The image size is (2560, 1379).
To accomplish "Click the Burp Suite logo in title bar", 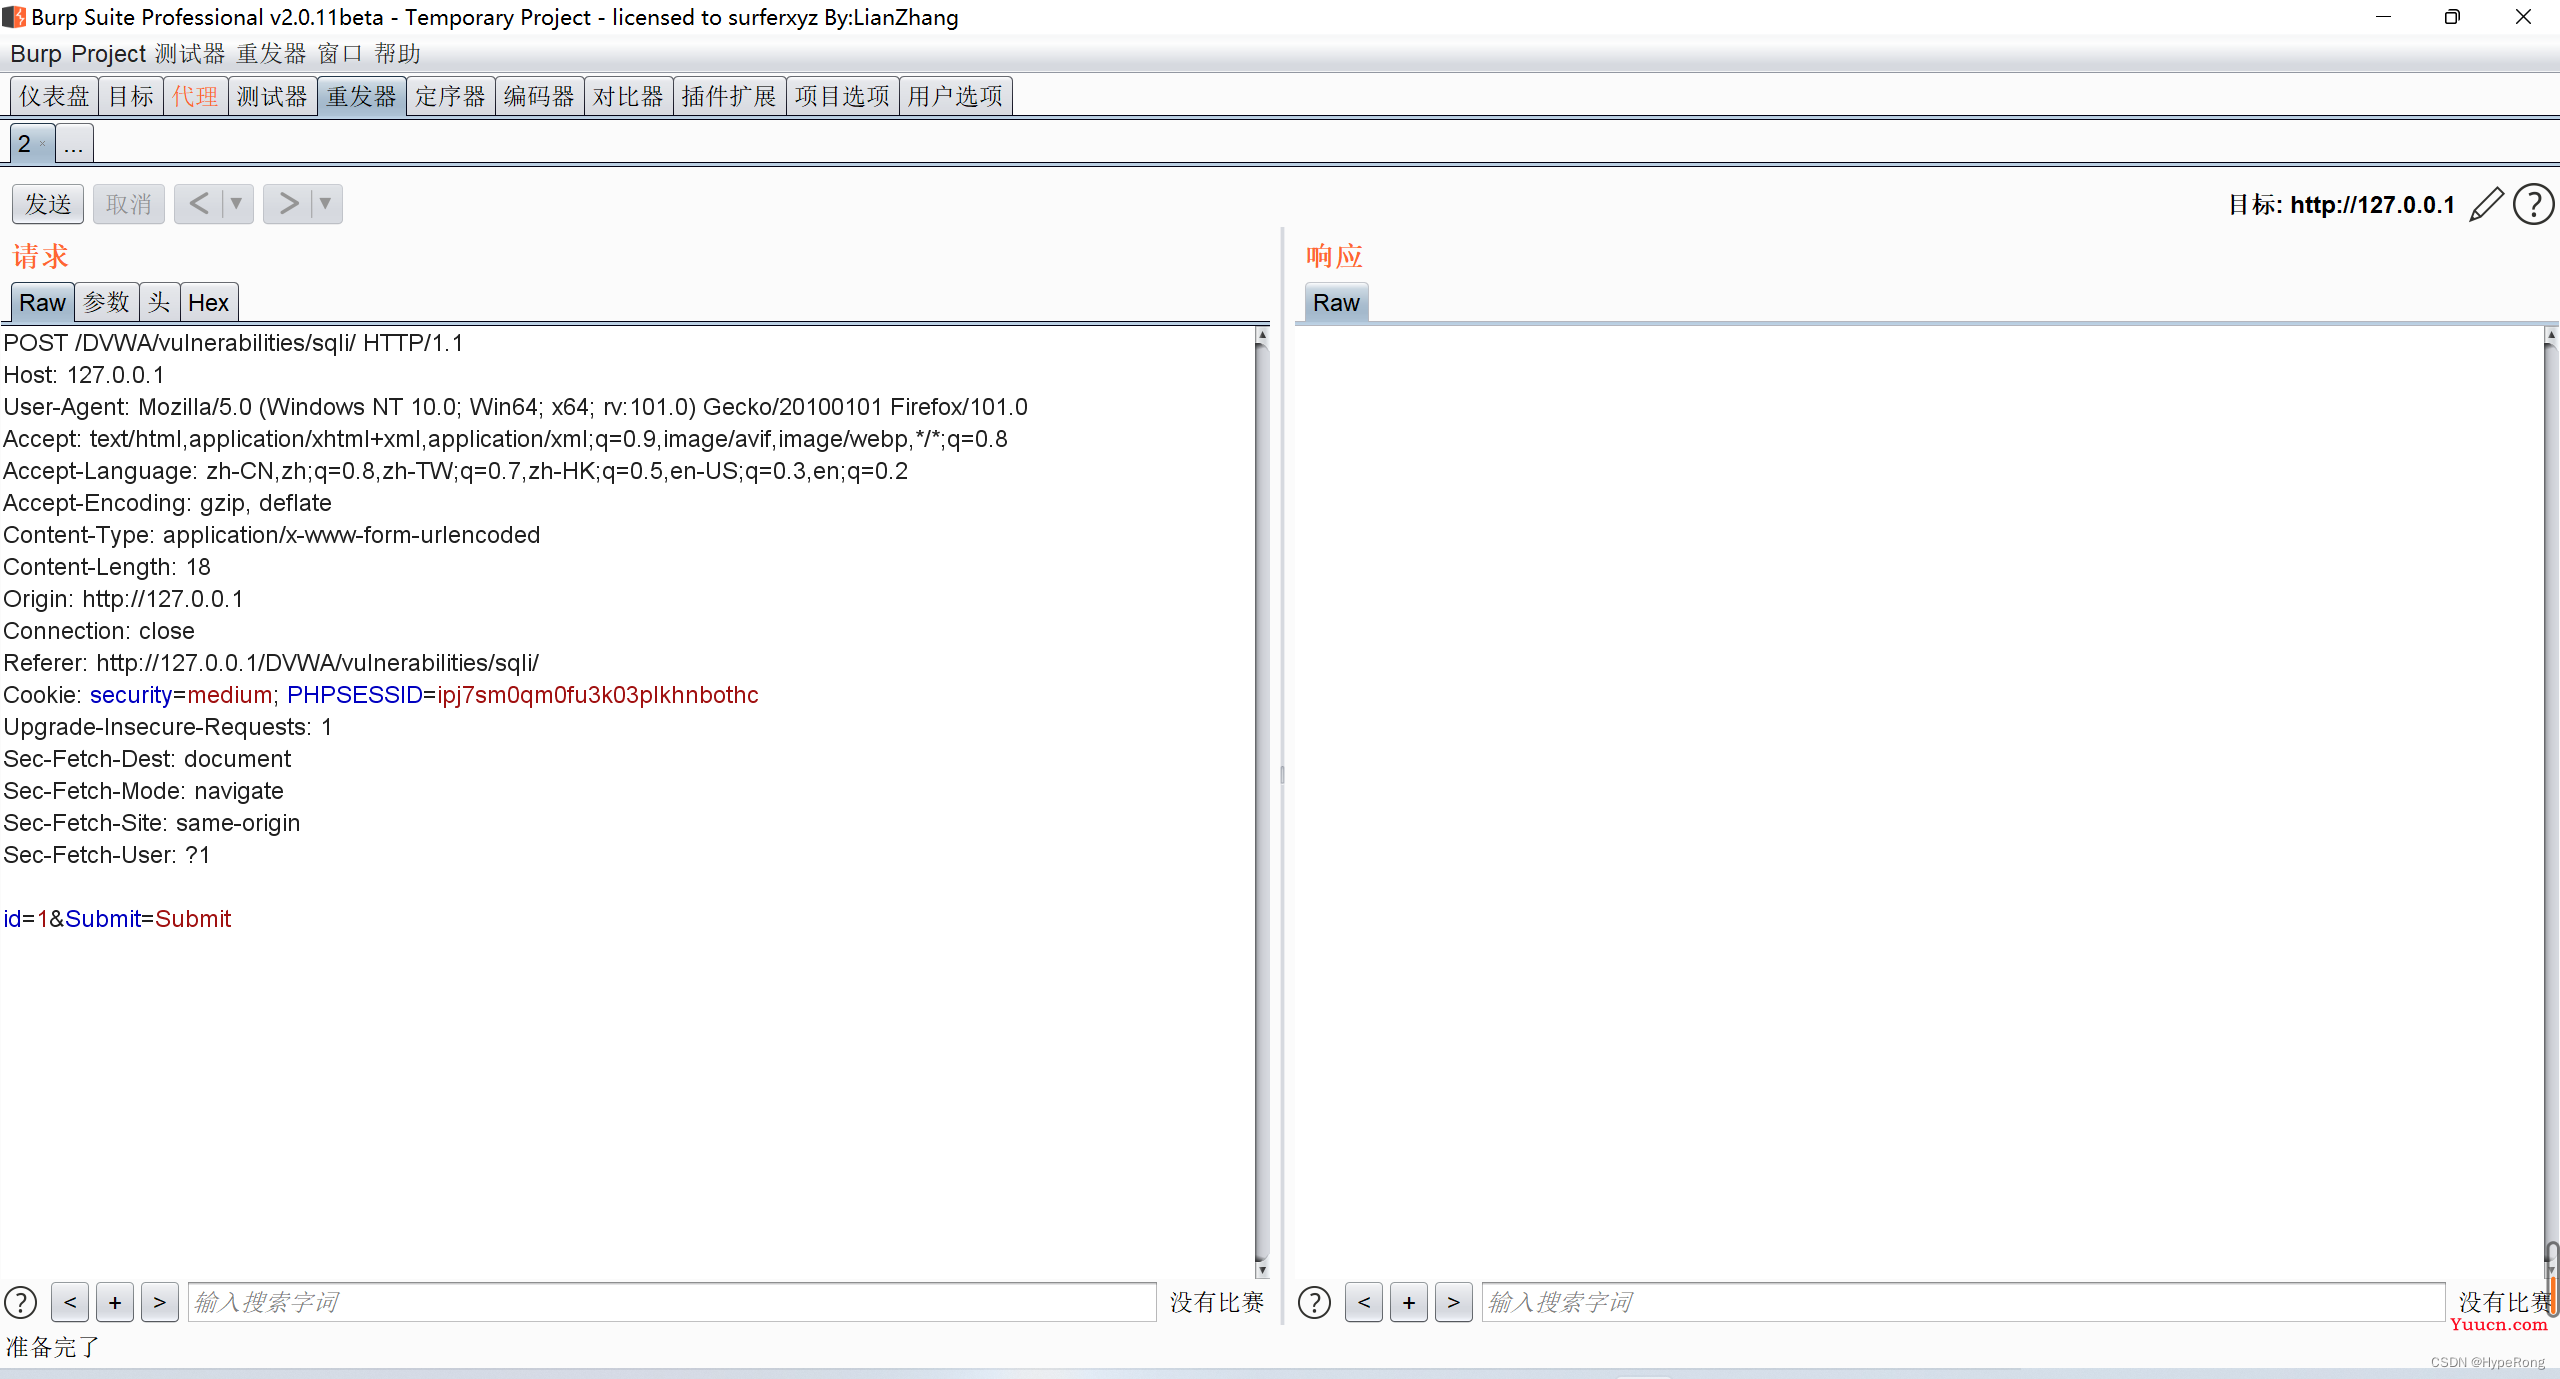I will click(14, 17).
